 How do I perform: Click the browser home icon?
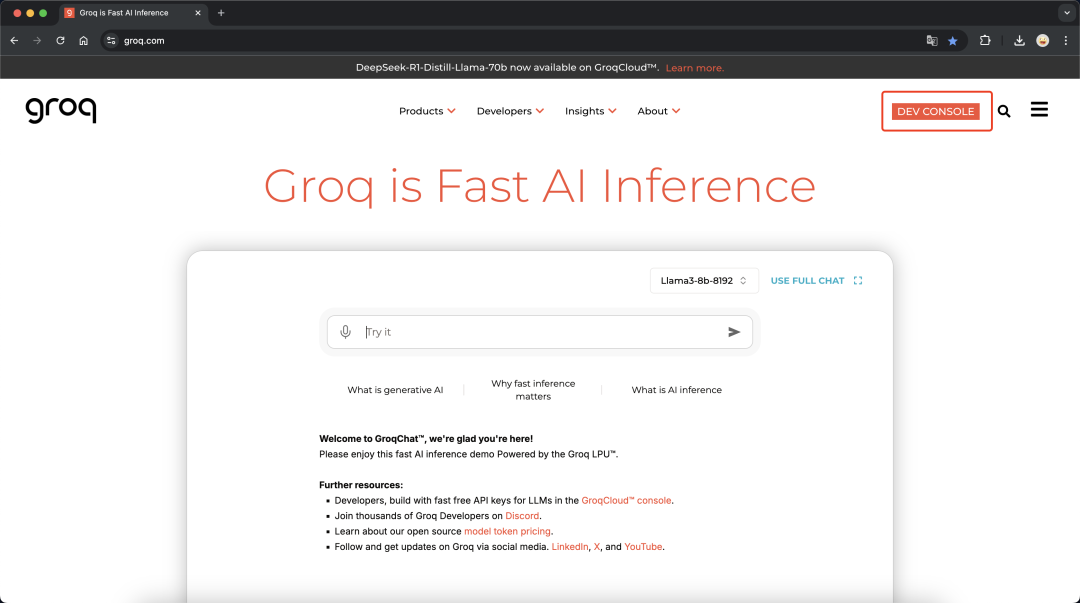pyautogui.click(x=83, y=41)
